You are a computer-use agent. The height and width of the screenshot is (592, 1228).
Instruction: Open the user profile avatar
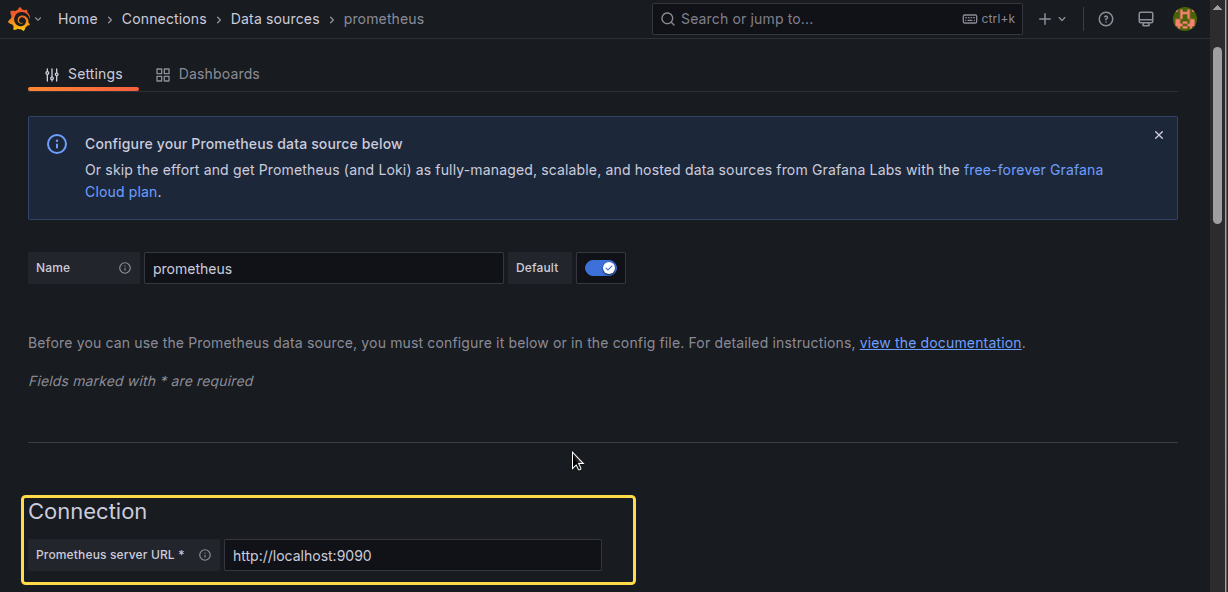pos(1185,19)
